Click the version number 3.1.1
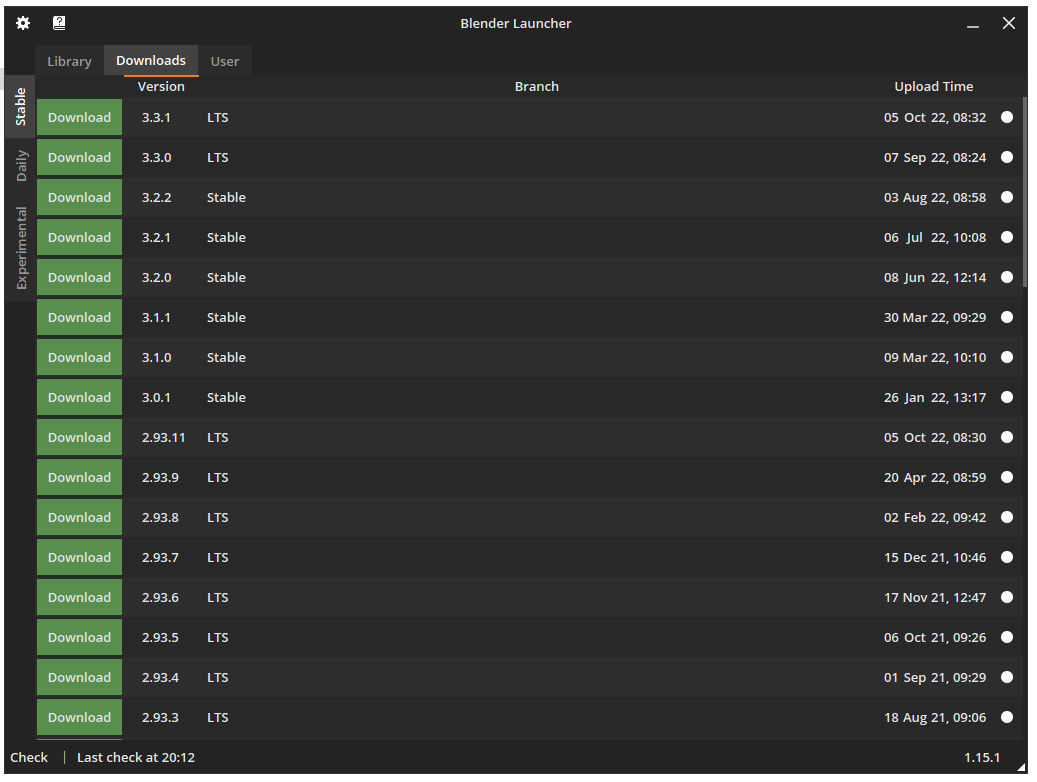The width and height of the screenshot is (1037, 782). point(156,318)
